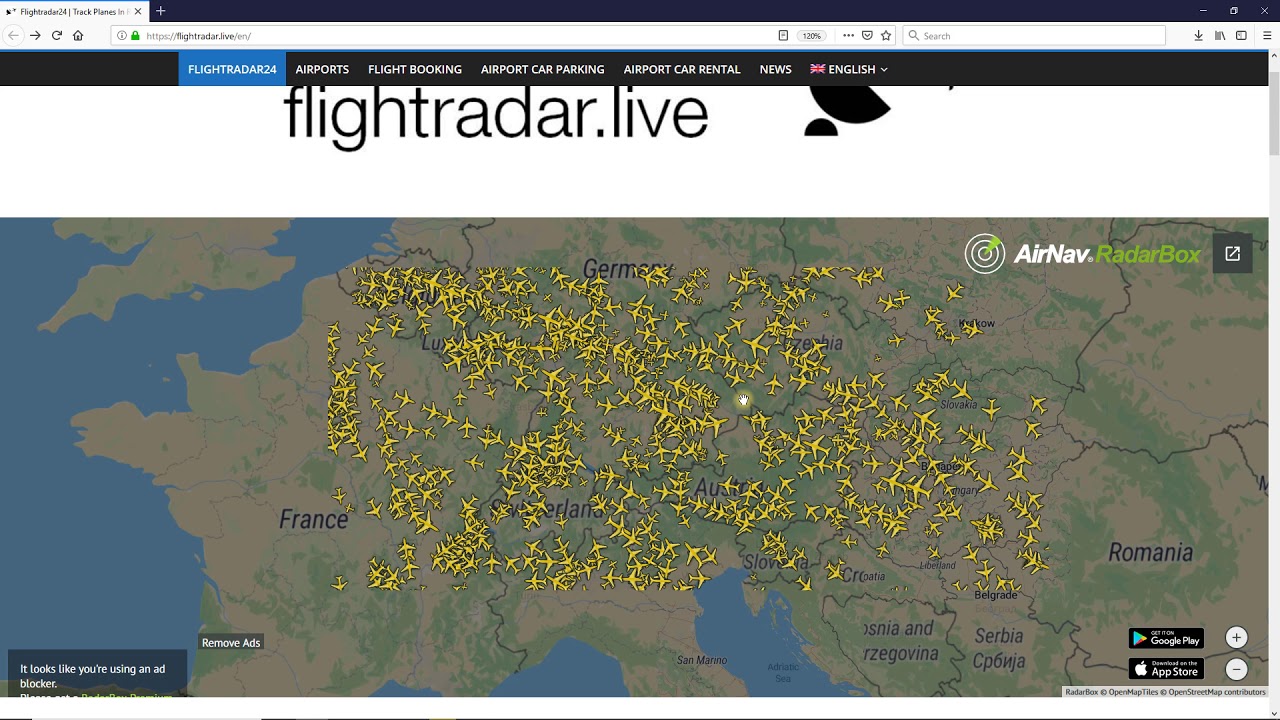1280x720 pixels.
Task: Click the Remove Ads button
Action: 231,643
